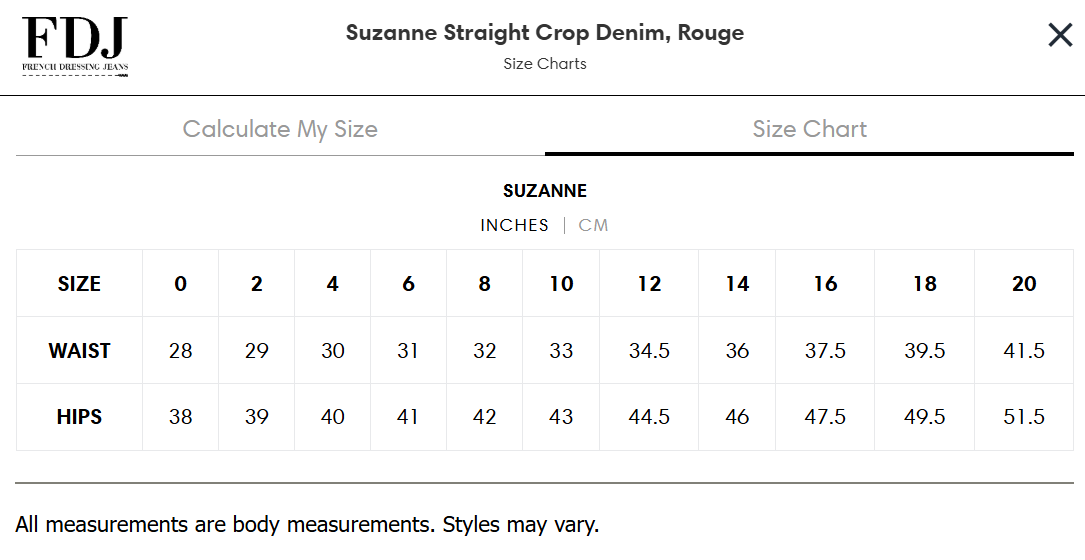Click the FDJ French Dressing Jeans logo
Image resolution: width=1085 pixels, height=560 pixels.
click(75, 46)
